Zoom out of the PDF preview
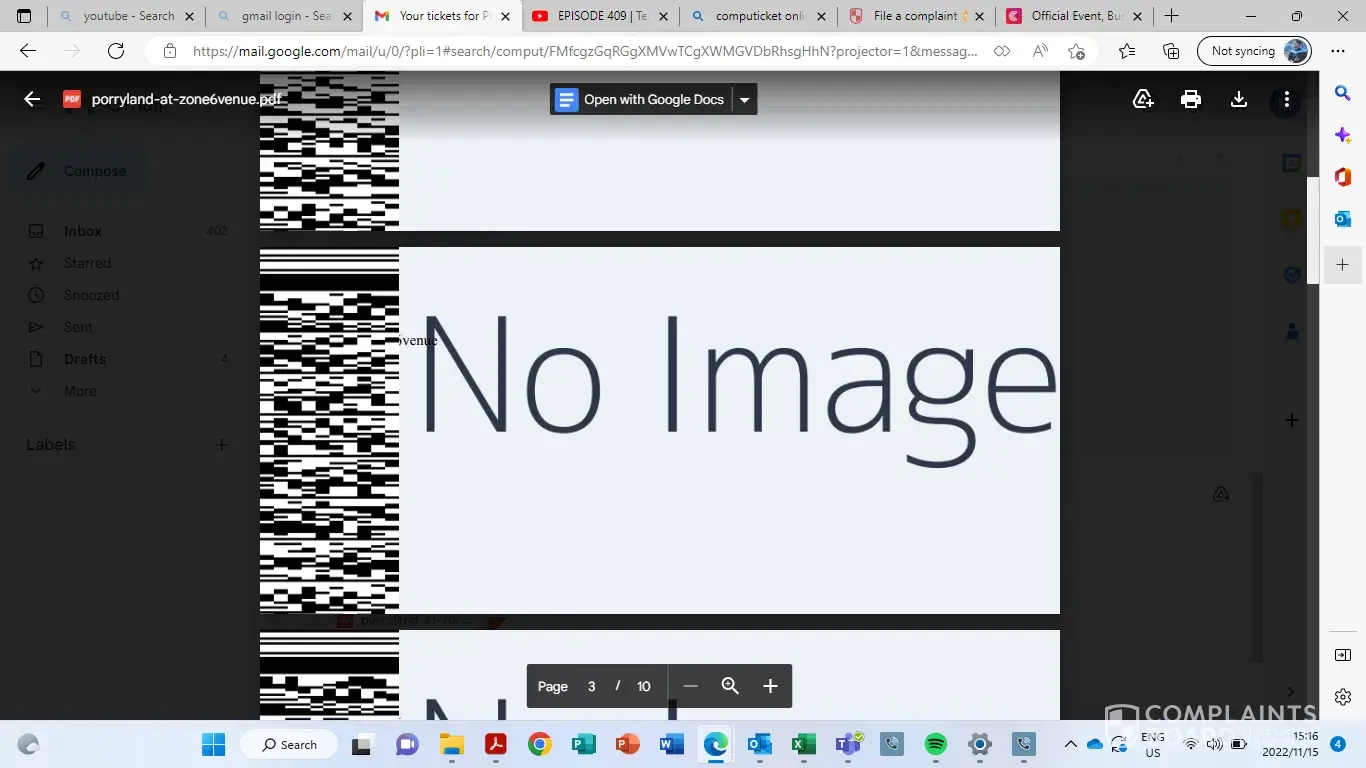This screenshot has height=768, width=1366. 690,686
